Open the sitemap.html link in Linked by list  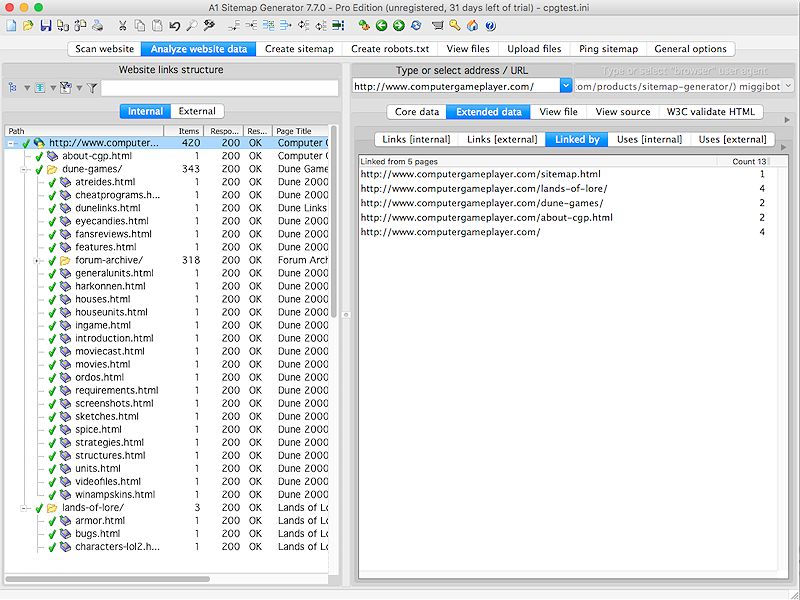click(x=481, y=174)
